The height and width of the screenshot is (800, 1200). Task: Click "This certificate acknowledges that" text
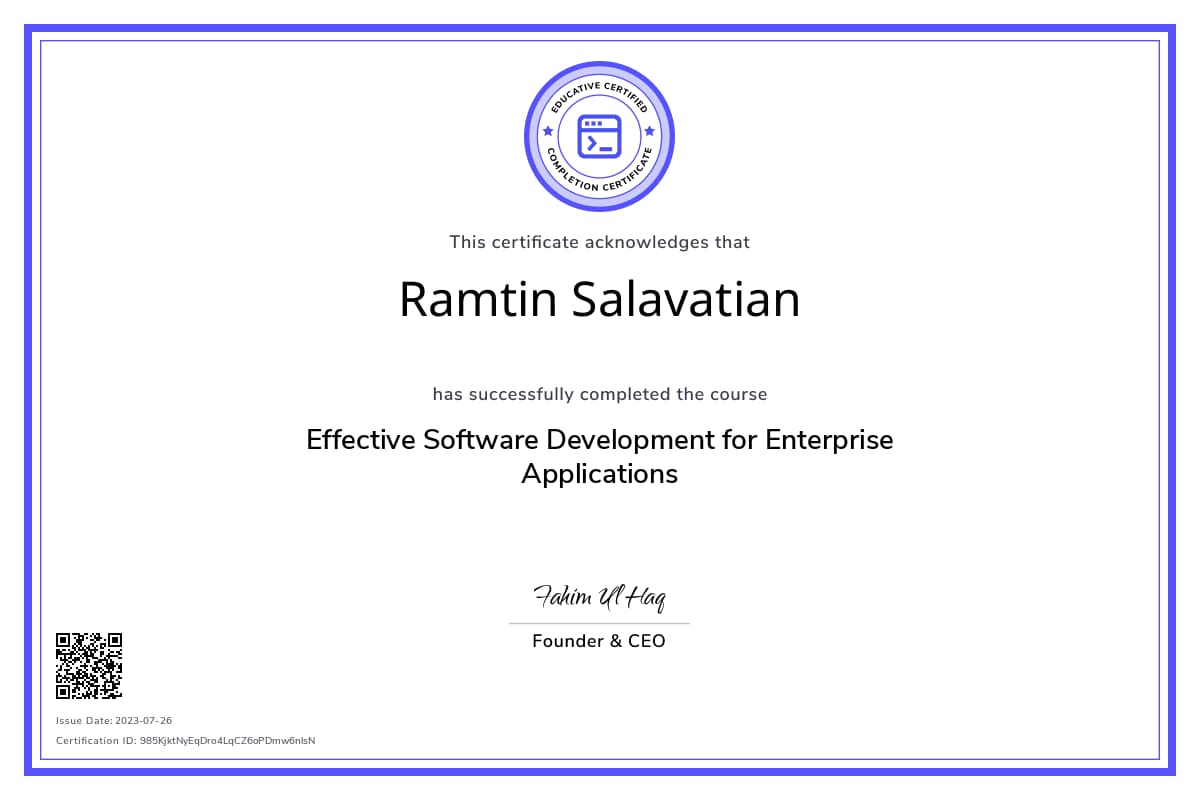(x=599, y=242)
